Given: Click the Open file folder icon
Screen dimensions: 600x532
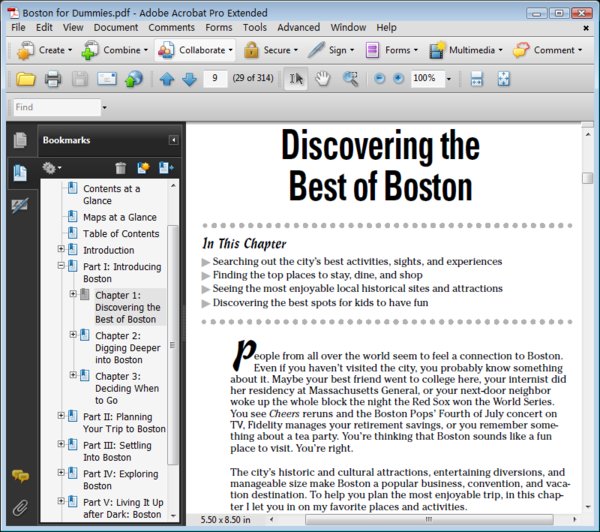Looking at the screenshot, I should coord(26,79).
